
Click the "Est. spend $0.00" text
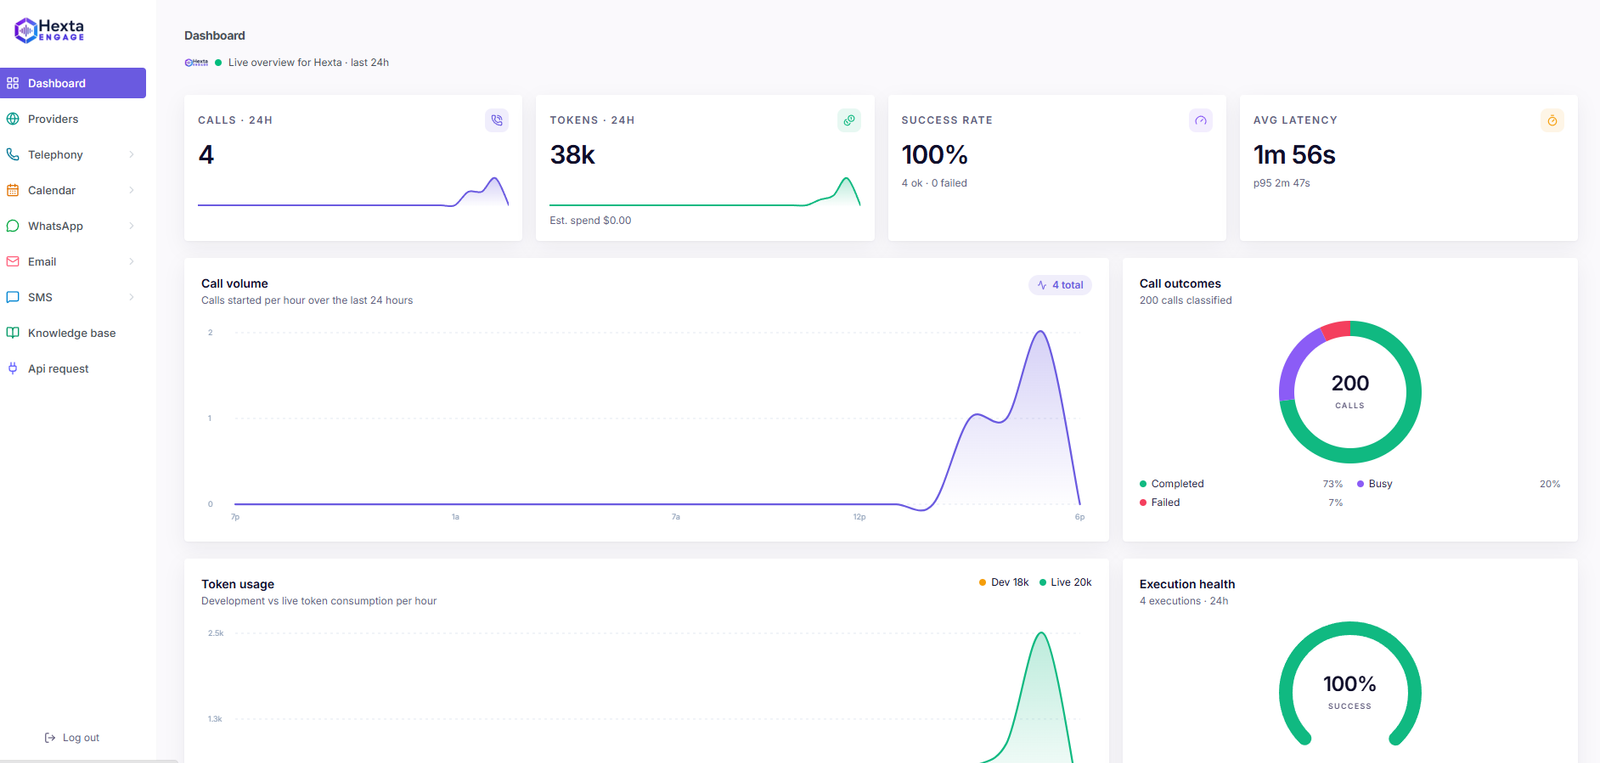click(x=590, y=220)
